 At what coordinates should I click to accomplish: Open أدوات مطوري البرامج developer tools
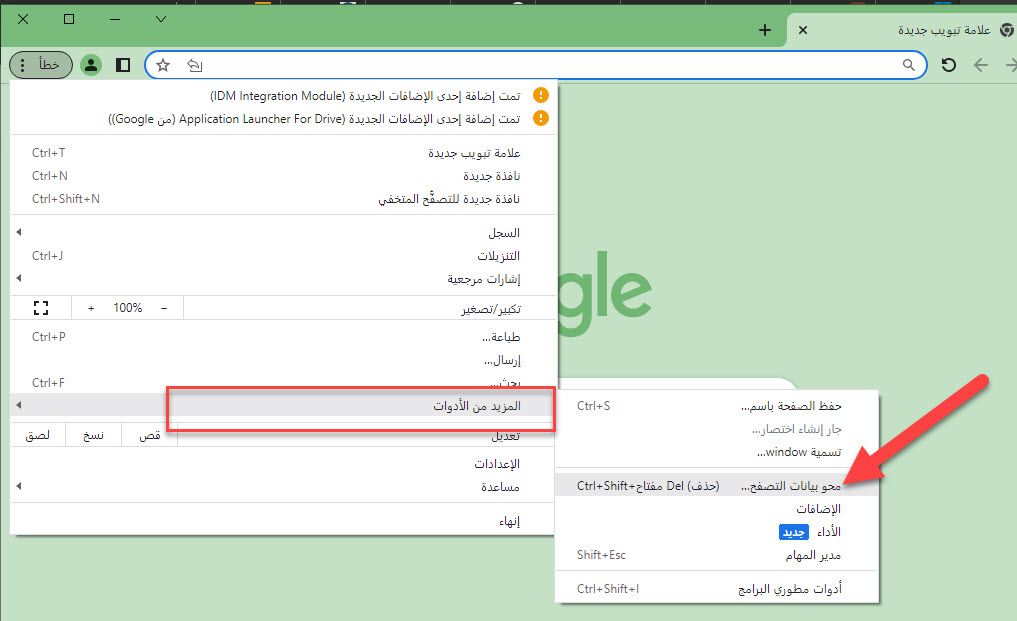pyautogui.click(x=717, y=589)
